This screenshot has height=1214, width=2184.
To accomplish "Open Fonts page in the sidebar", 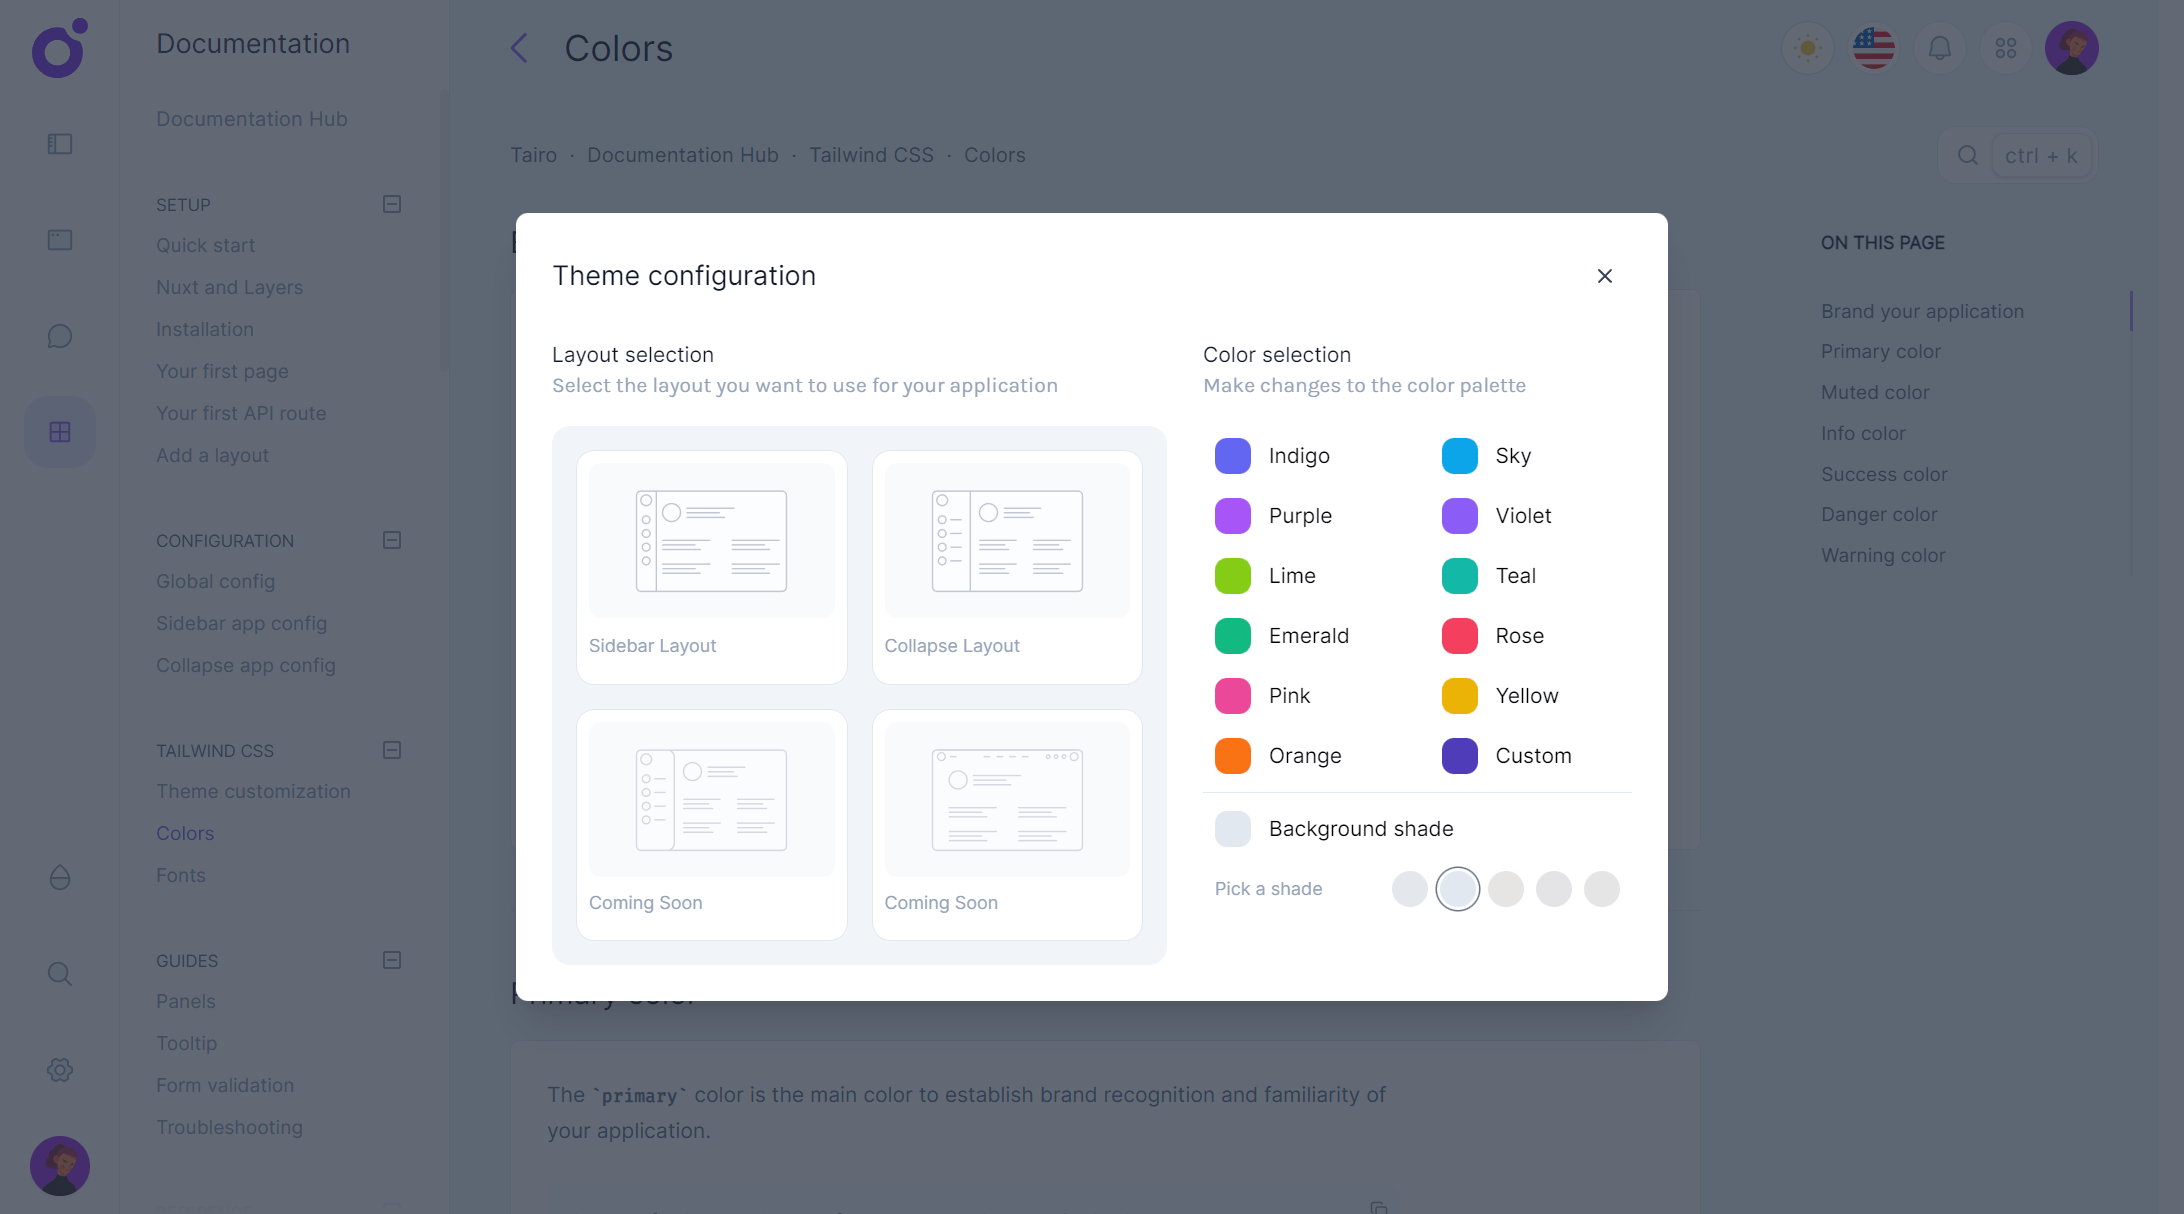I will [x=181, y=875].
